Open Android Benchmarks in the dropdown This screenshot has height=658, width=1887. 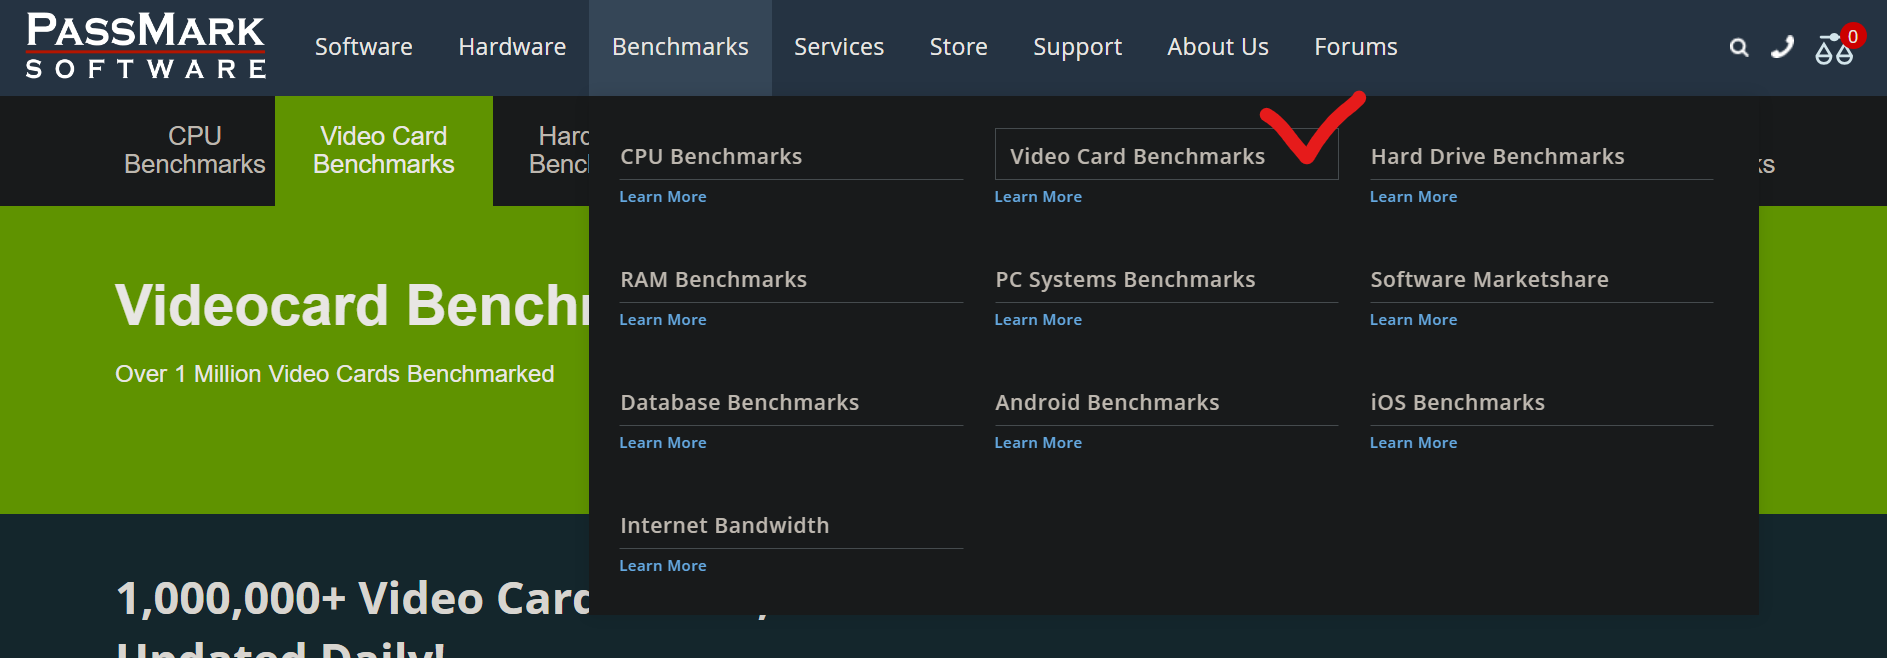(1107, 402)
